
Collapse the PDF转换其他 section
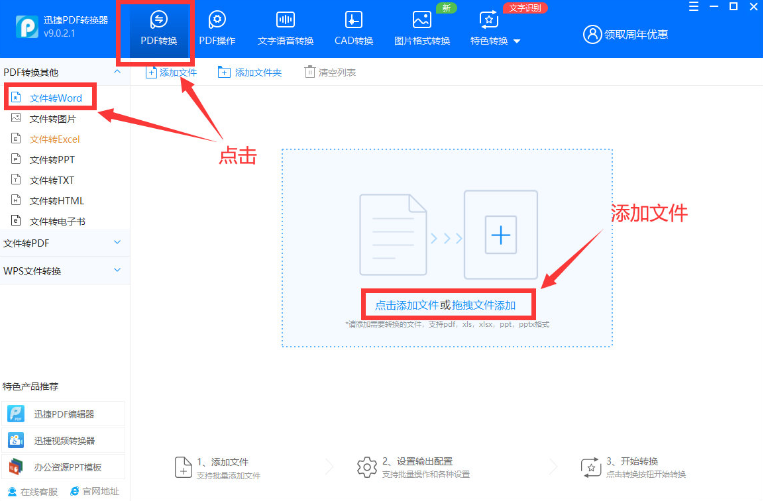117,72
